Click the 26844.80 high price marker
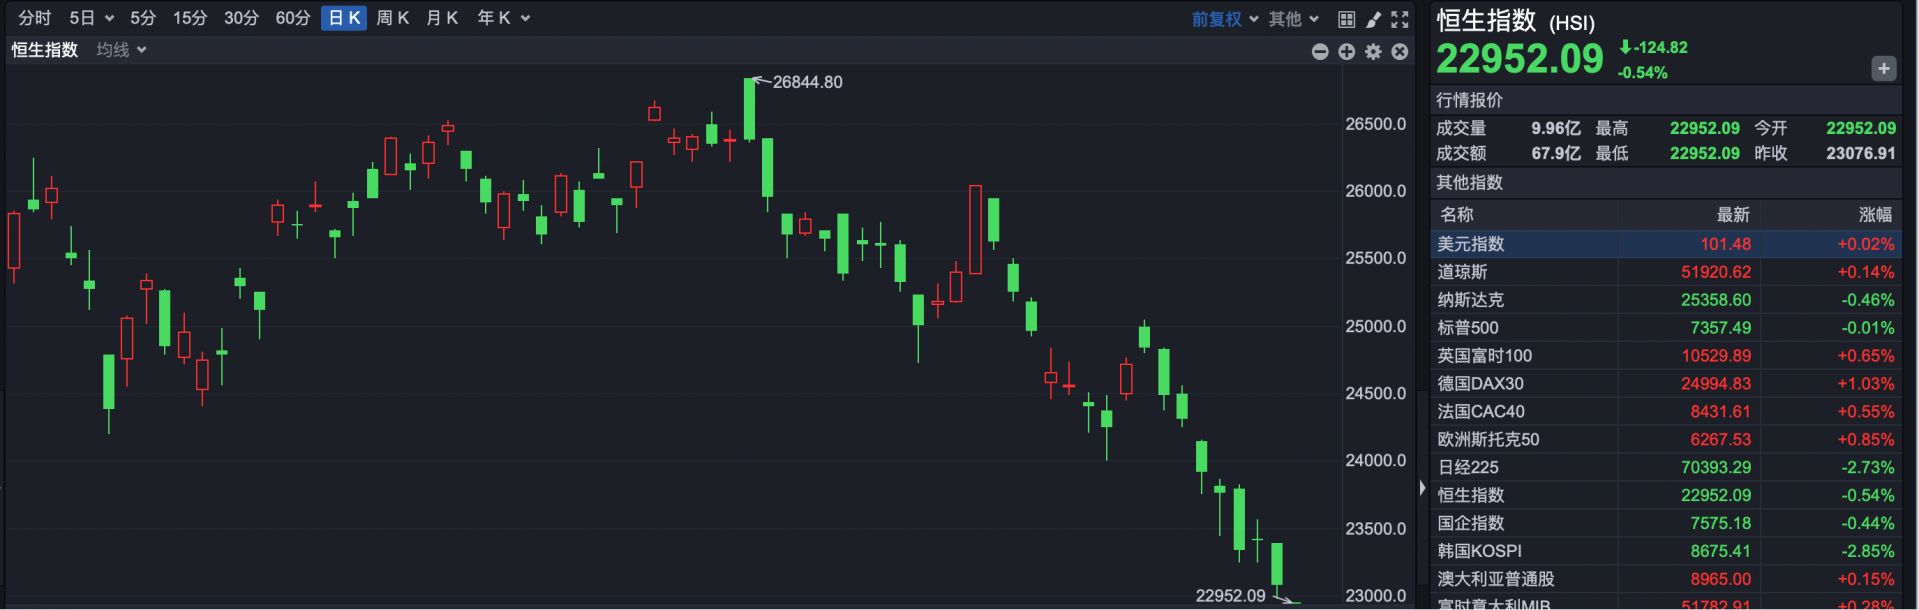 (x=807, y=82)
